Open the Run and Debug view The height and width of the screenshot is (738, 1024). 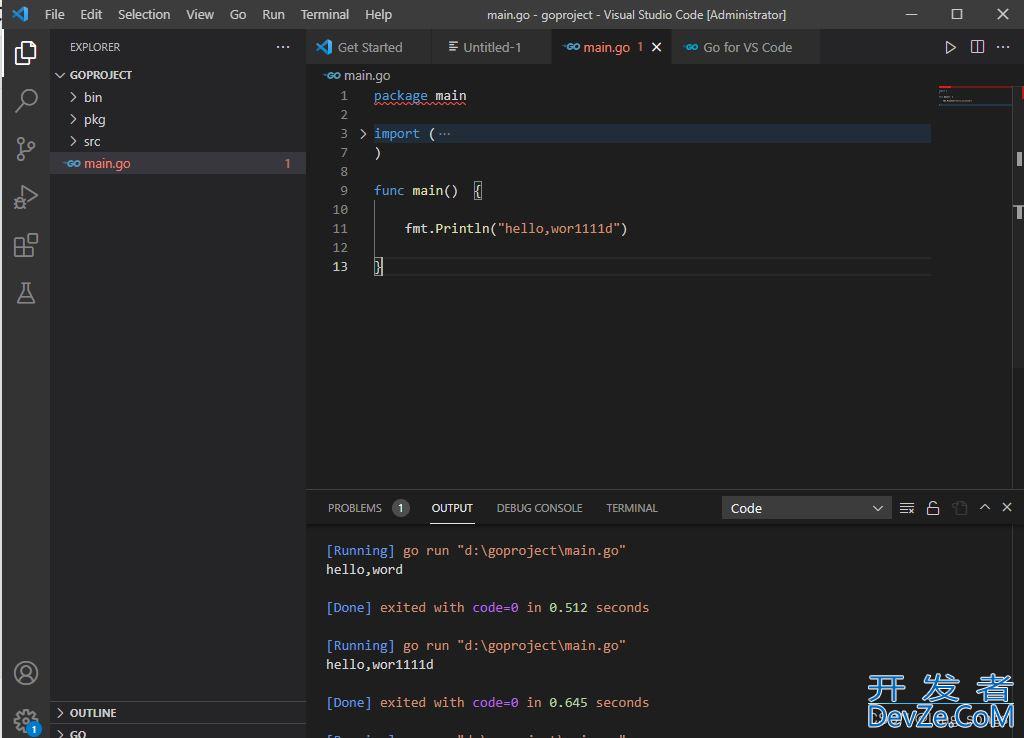tap(25, 197)
